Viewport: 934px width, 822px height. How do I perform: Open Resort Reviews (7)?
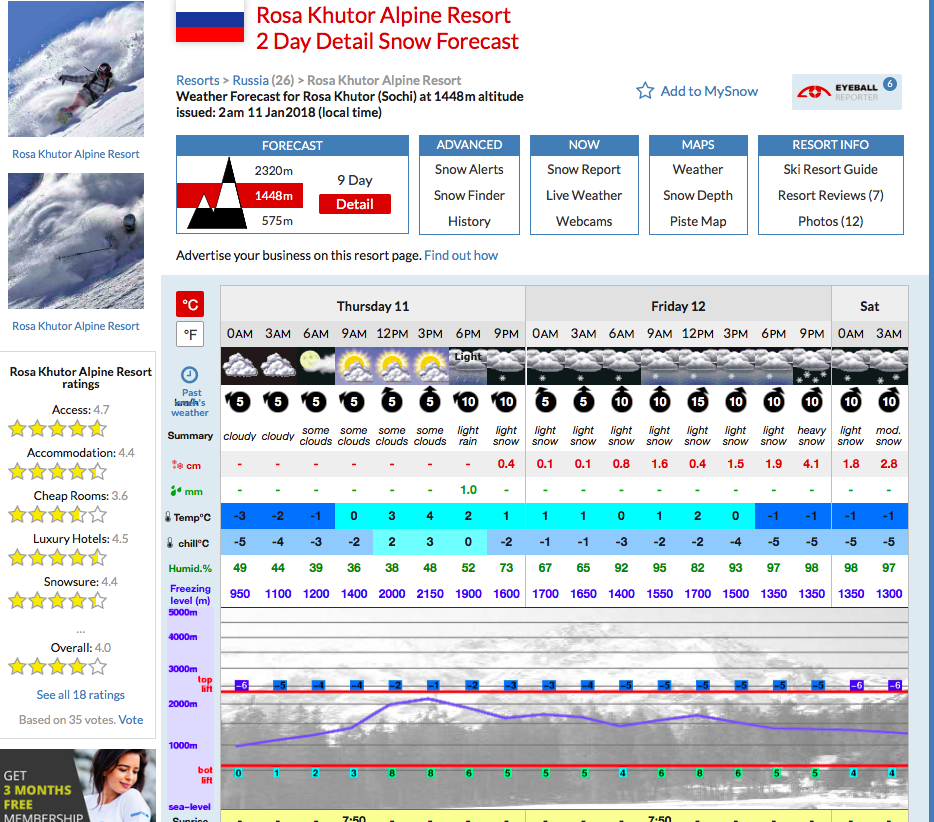[830, 195]
